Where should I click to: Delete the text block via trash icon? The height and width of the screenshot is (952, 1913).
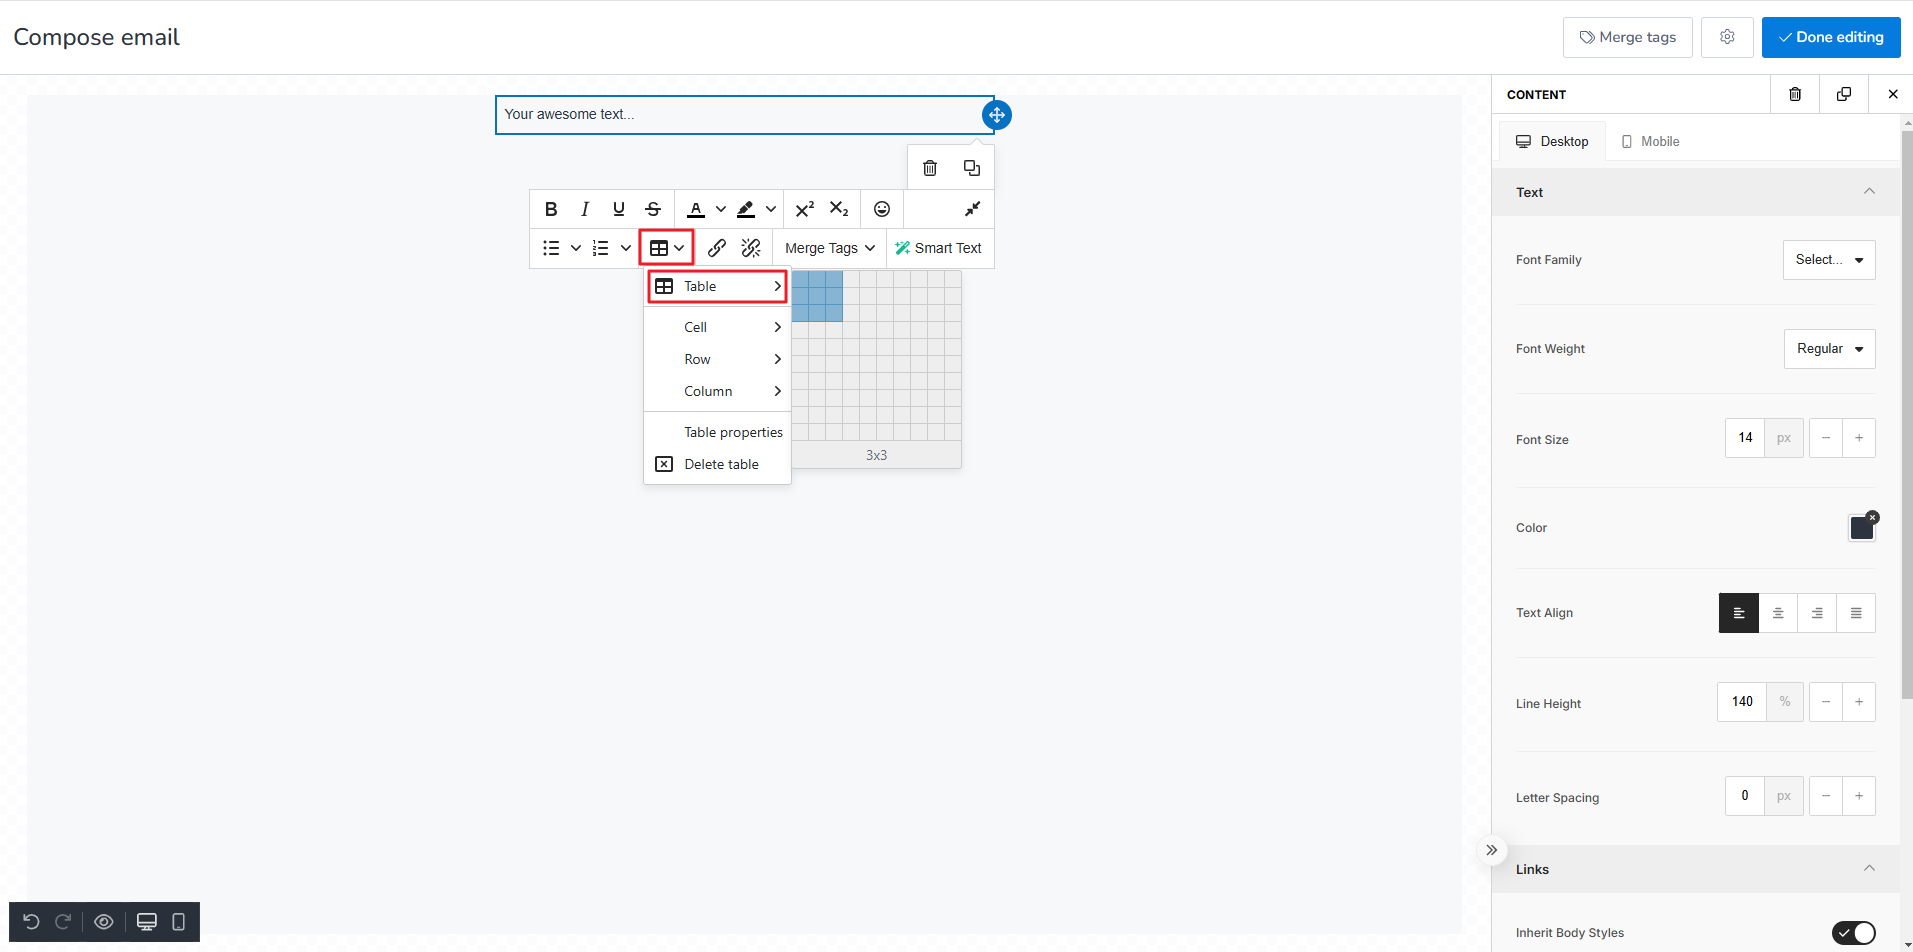[x=930, y=167]
